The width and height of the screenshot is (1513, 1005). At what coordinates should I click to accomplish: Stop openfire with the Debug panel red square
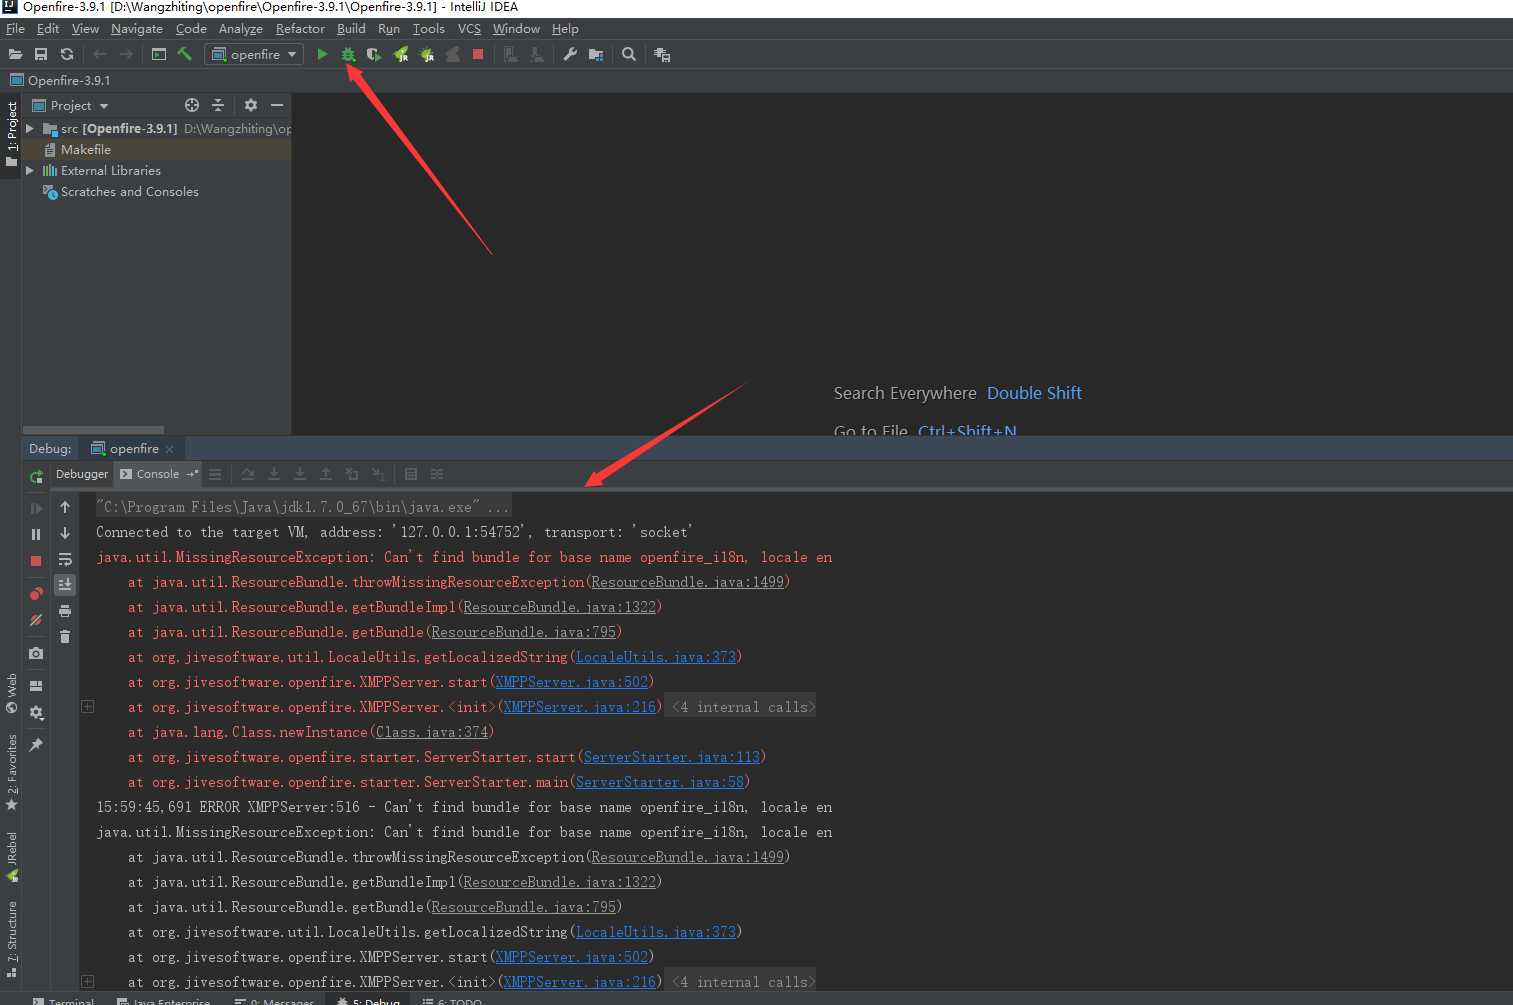[x=36, y=561]
